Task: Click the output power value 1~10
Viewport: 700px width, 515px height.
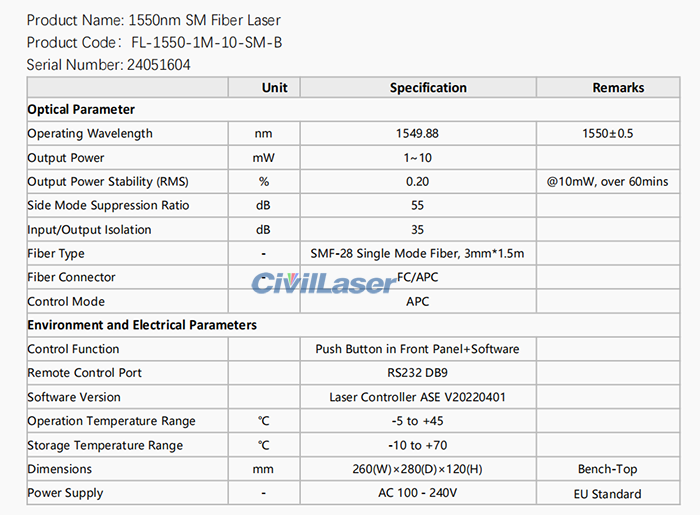Action: point(417,158)
